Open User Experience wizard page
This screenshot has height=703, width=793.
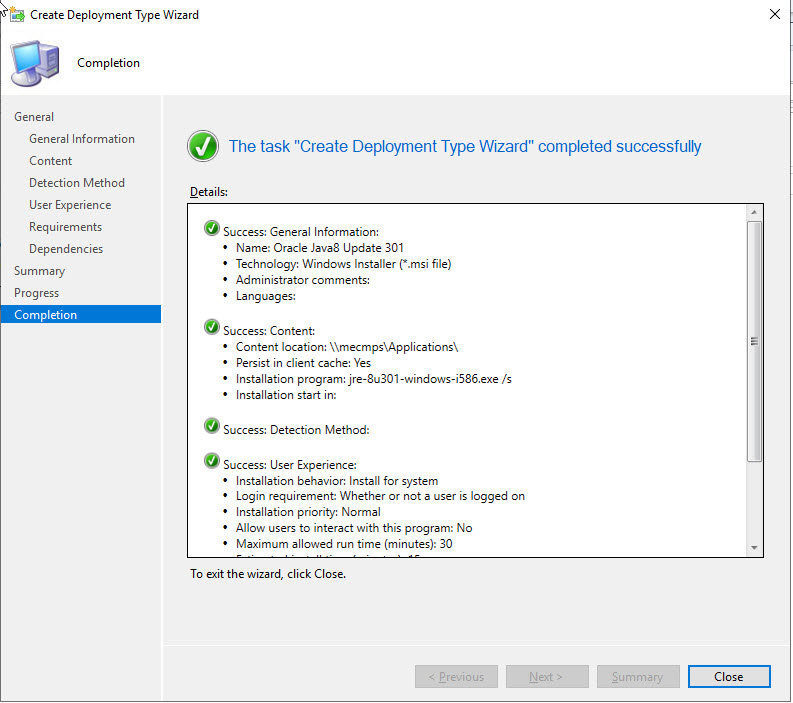pyautogui.click(x=70, y=205)
